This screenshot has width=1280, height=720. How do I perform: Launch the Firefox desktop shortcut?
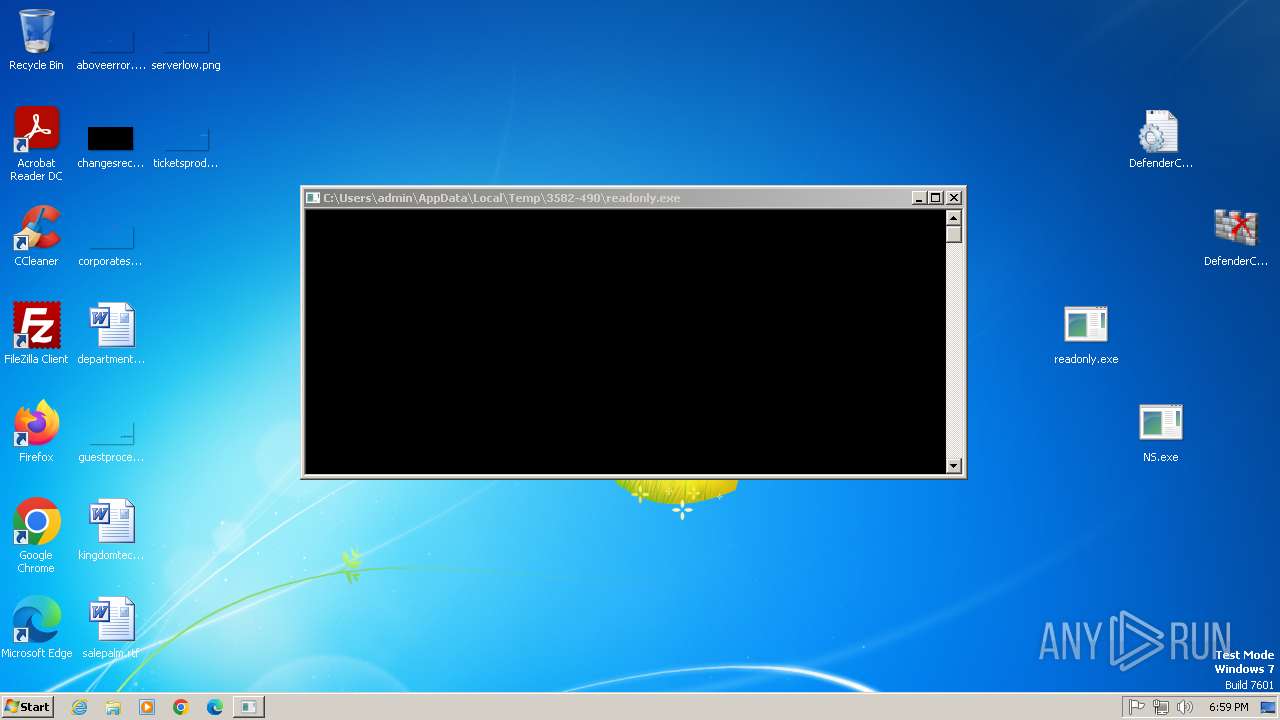click(36, 432)
